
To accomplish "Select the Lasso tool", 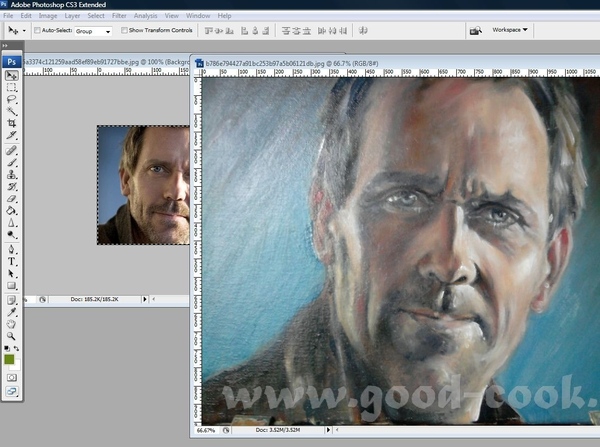I will [x=11, y=100].
